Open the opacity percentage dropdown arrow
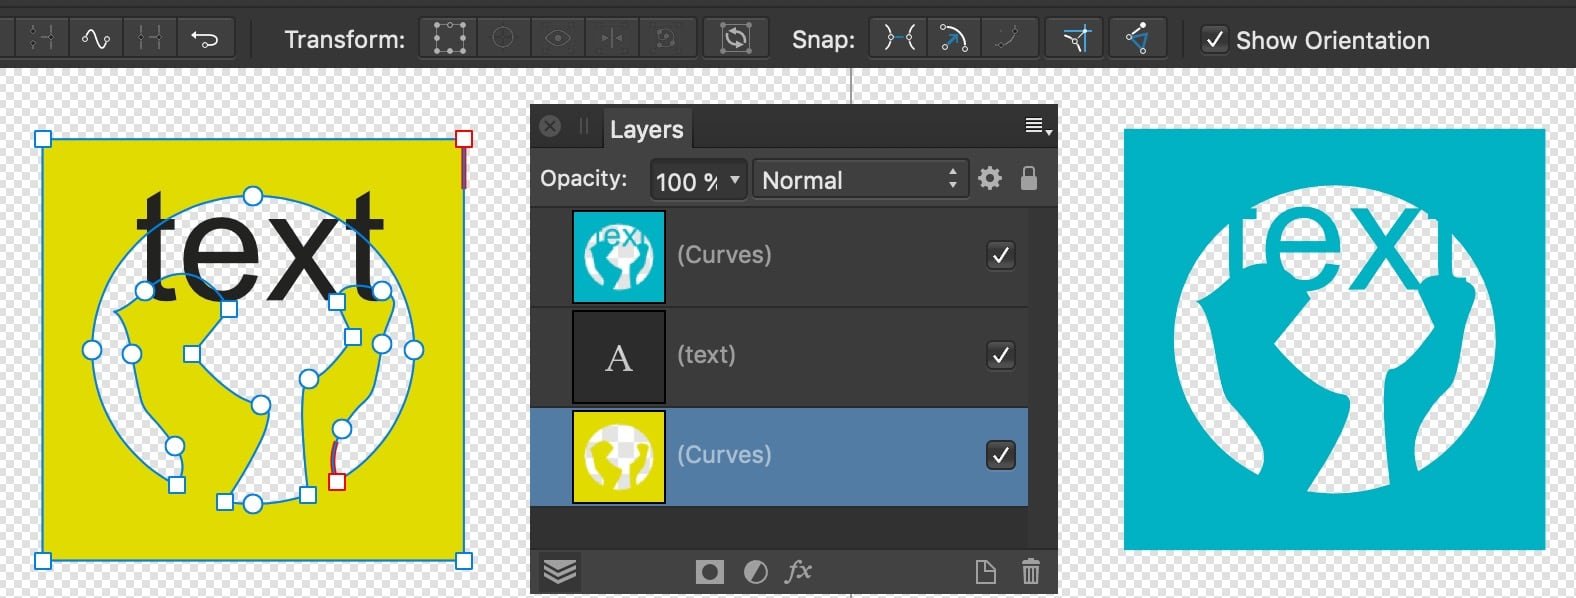Screen dimensions: 1576x598 [x=735, y=180]
